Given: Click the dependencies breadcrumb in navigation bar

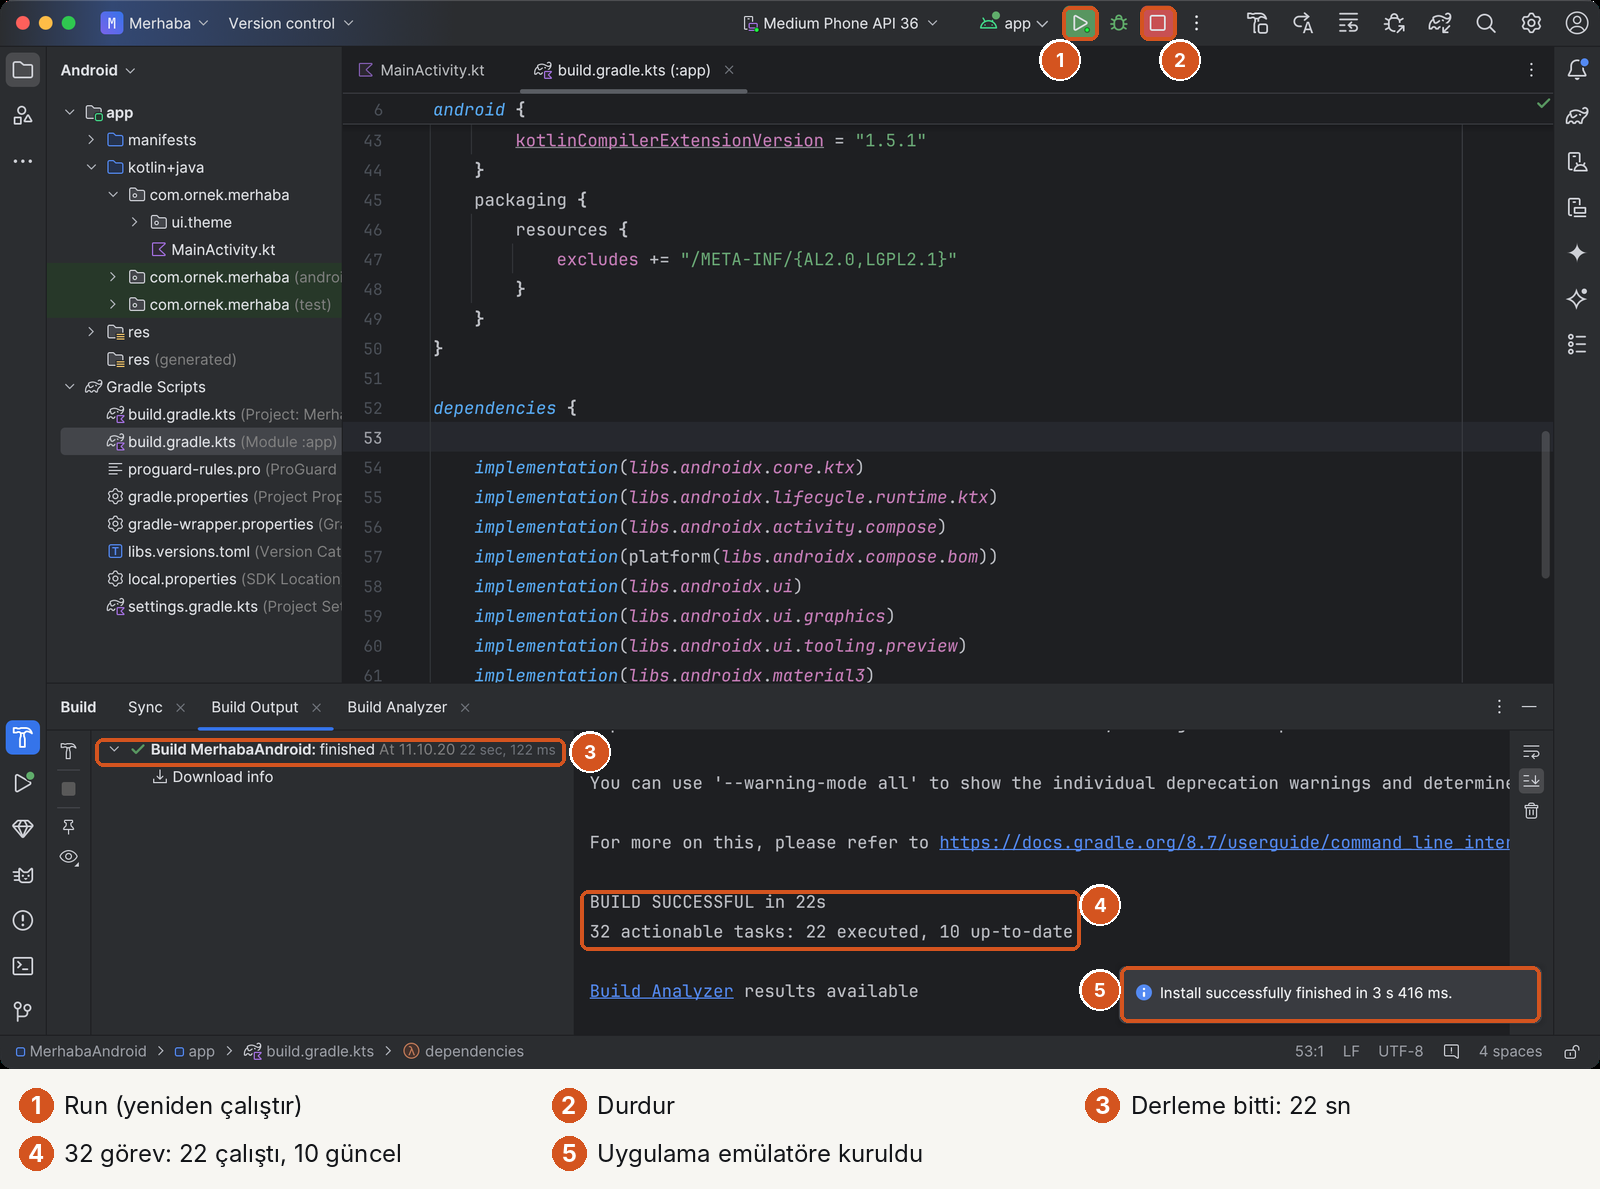Looking at the screenshot, I should click(x=463, y=1051).
